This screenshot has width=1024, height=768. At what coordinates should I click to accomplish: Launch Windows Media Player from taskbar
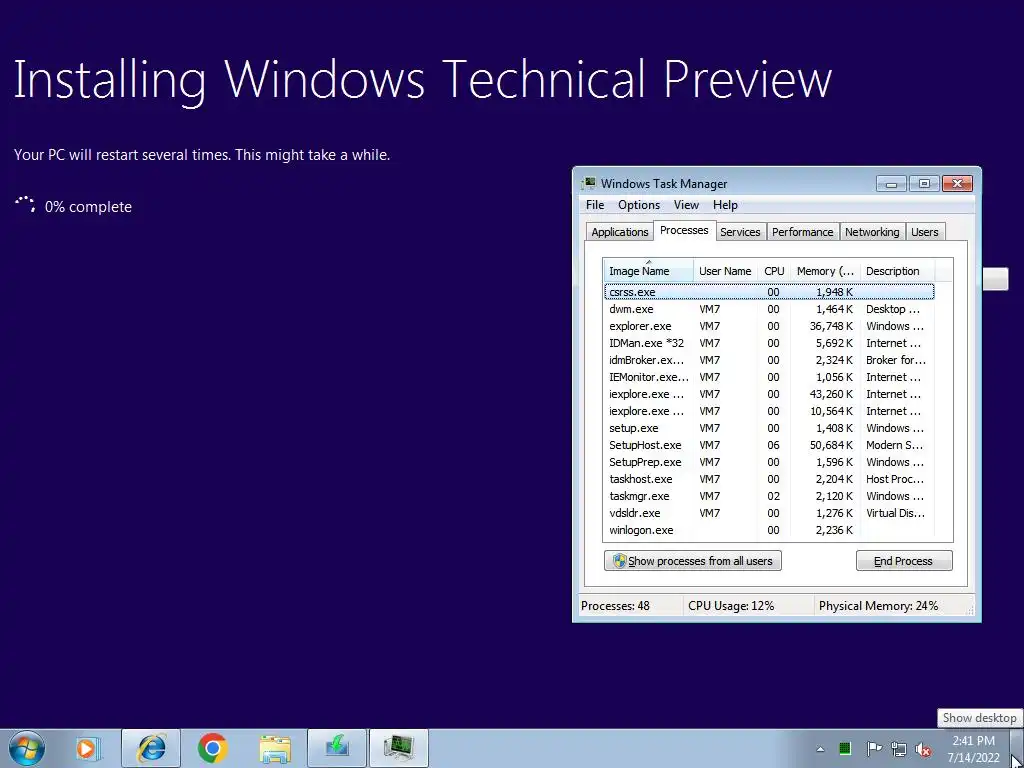[87, 748]
